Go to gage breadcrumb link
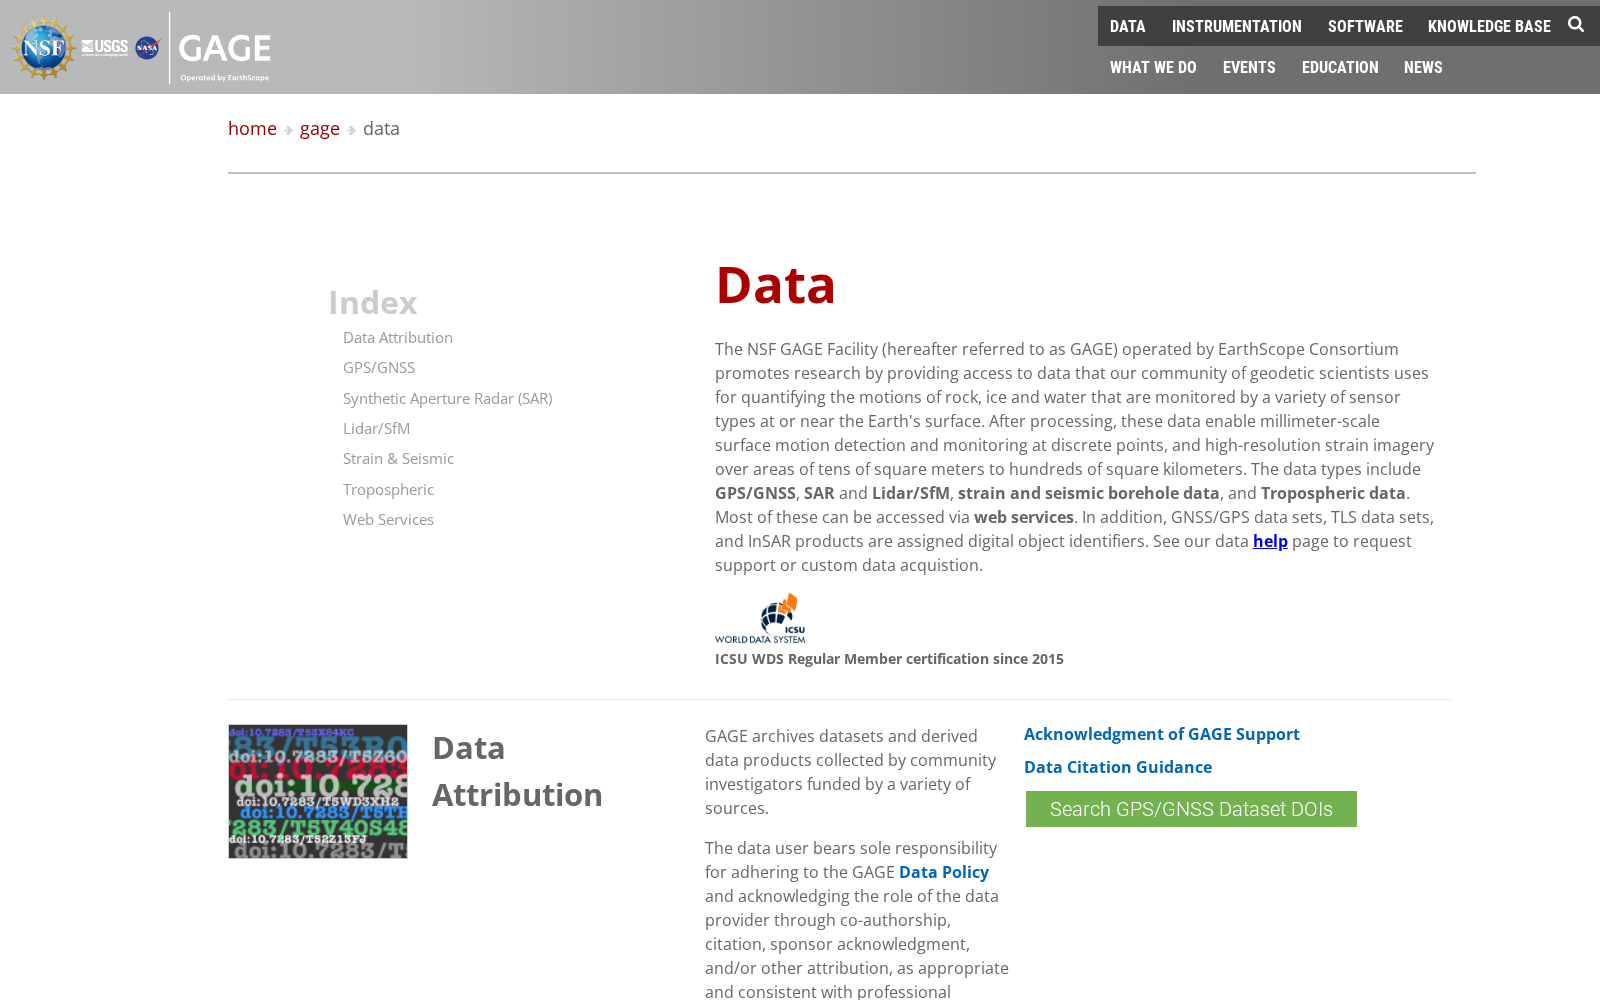 (320, 129)
